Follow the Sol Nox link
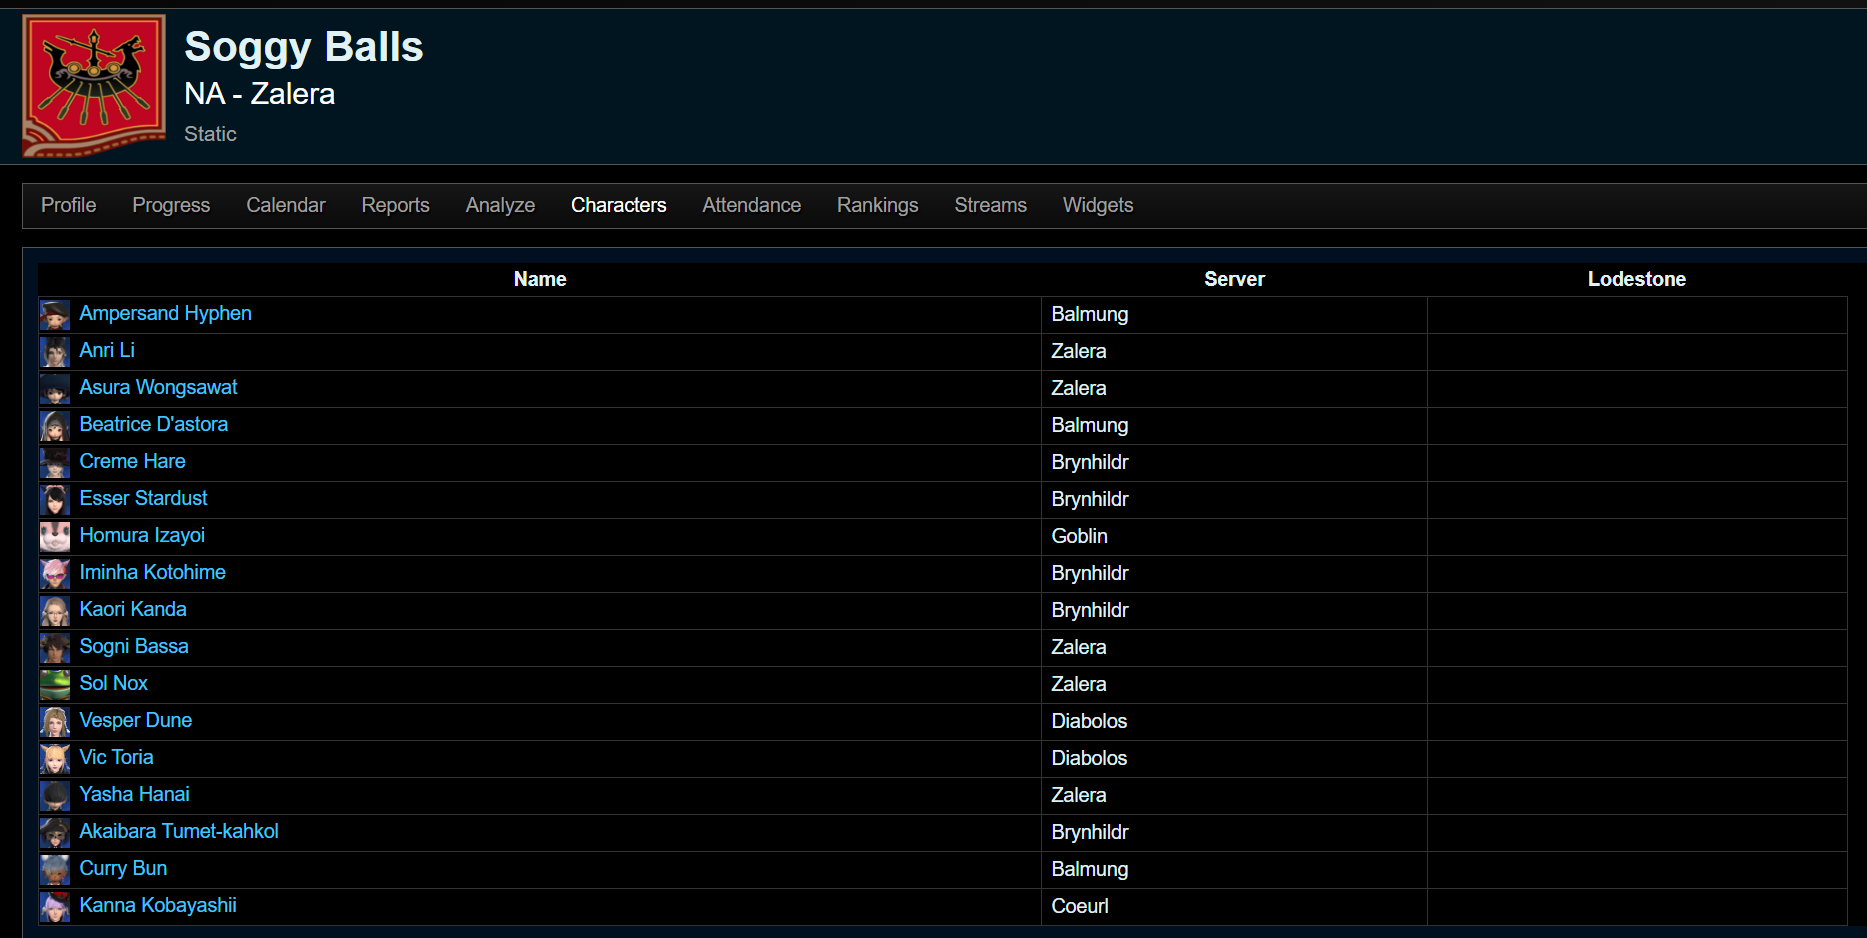 click(114, 683)
